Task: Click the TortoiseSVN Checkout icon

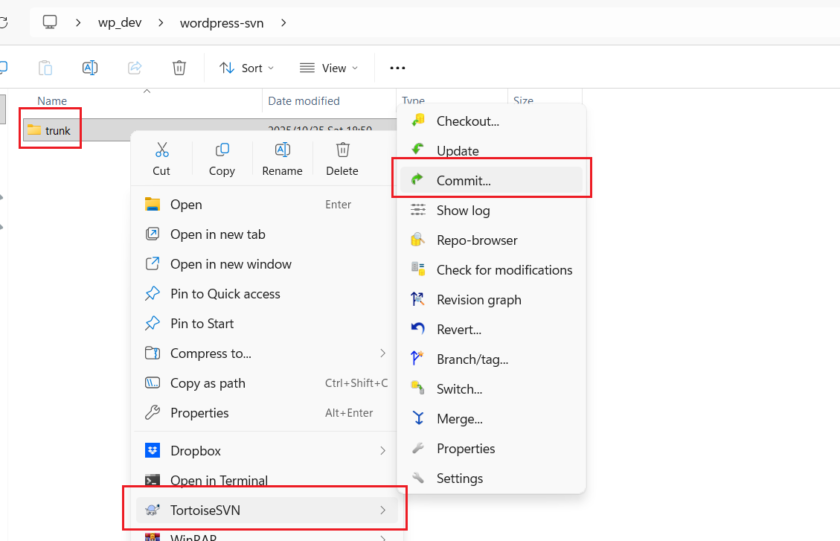Action: pyautogui.click(x=418, y=121)
